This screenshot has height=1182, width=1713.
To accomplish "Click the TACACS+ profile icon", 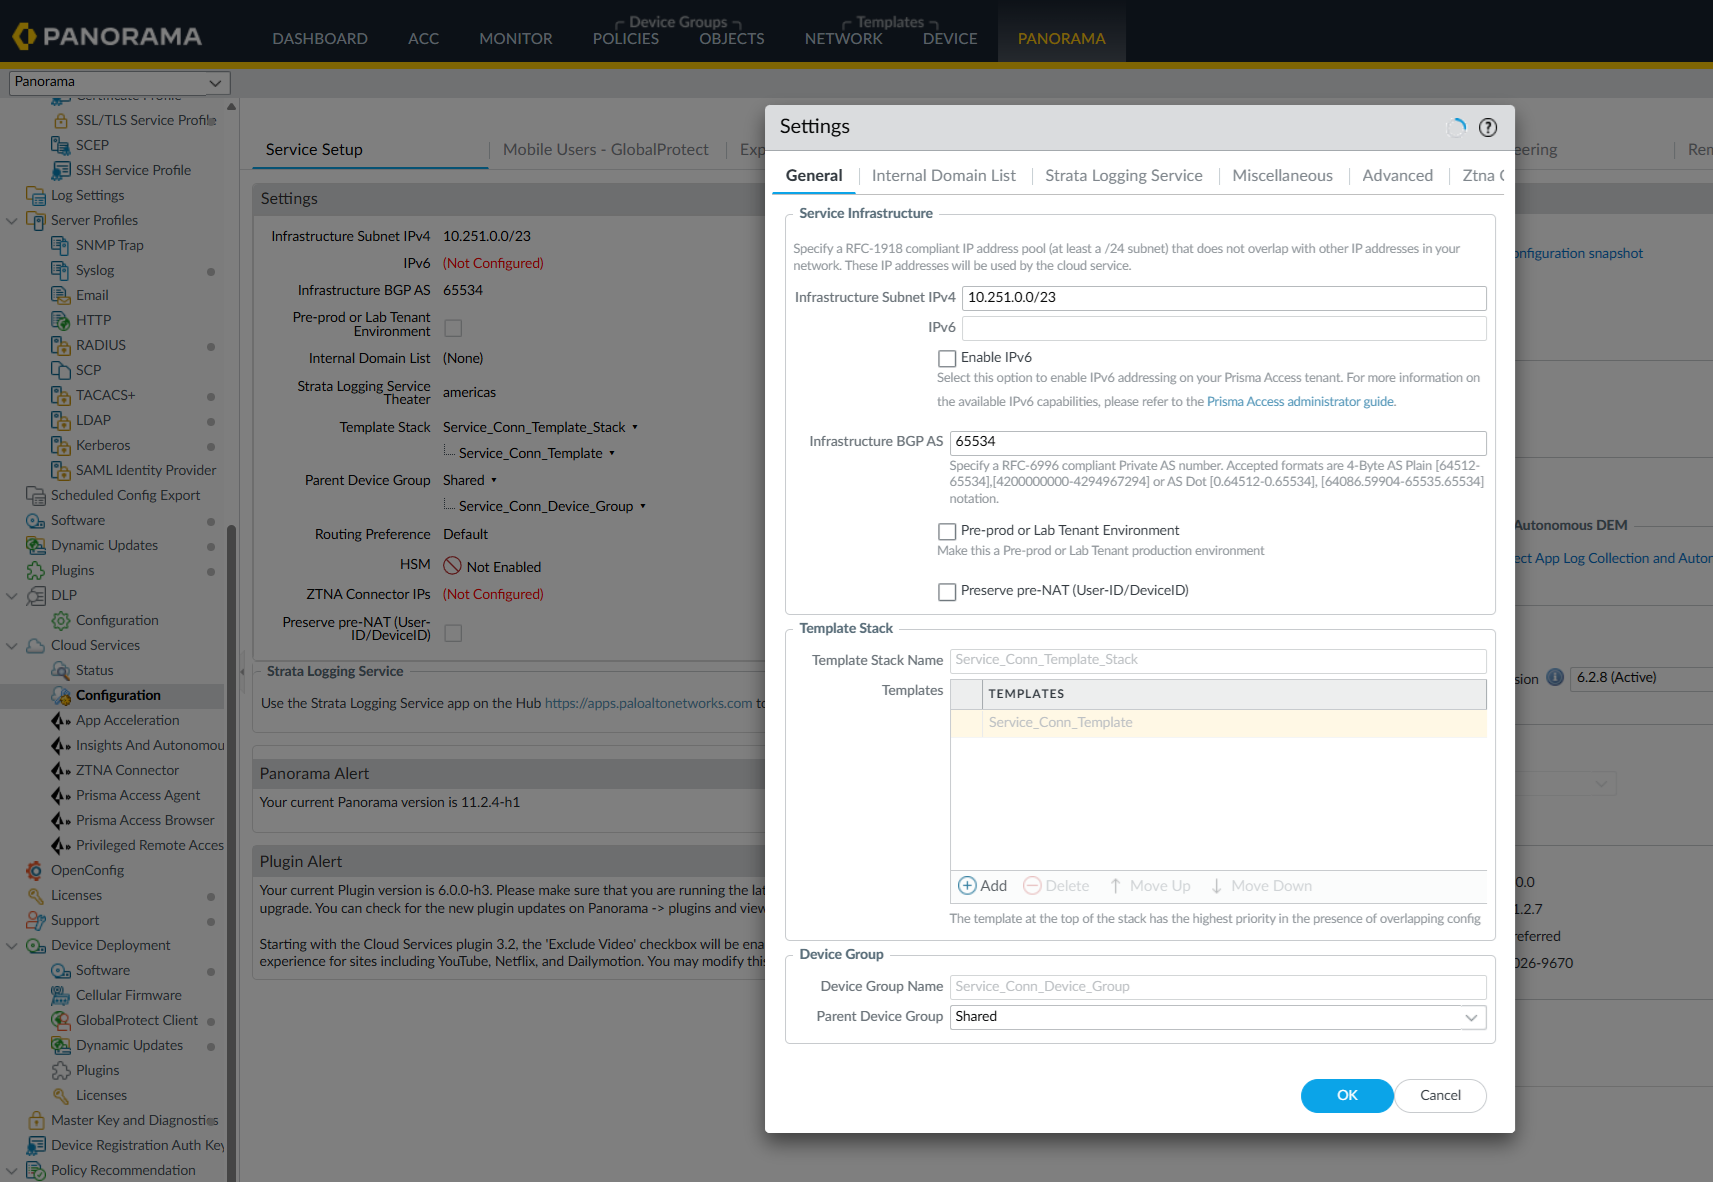I will pos(60,395).
